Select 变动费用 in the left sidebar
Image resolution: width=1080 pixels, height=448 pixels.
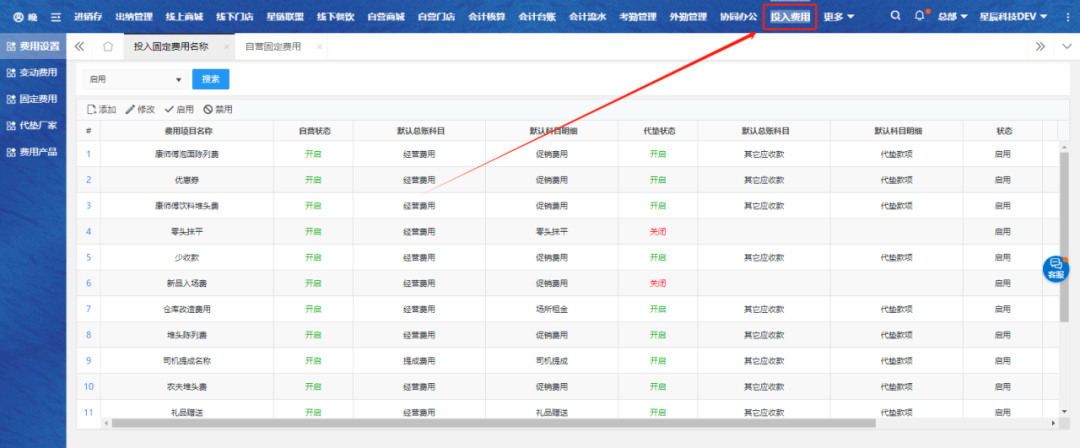(x=33, y=73)
